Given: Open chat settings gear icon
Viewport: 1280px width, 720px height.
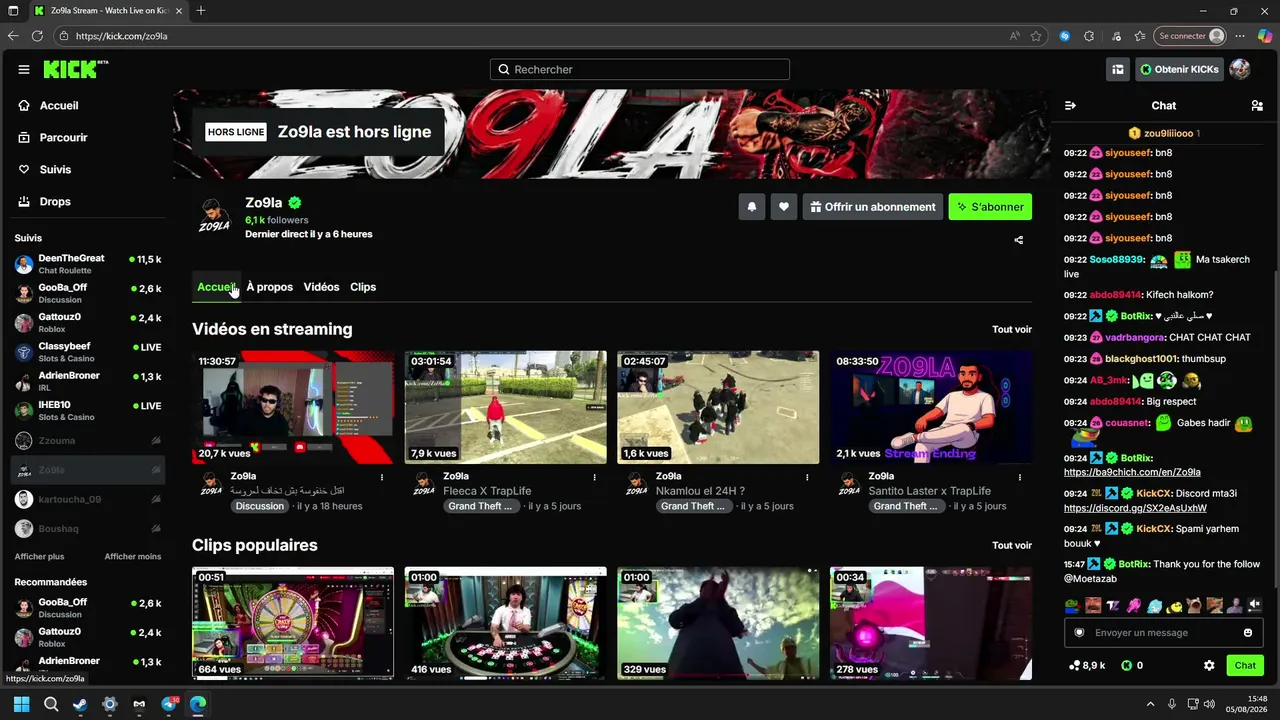Looking at the screenshot, I should (x=1209, y=665).
